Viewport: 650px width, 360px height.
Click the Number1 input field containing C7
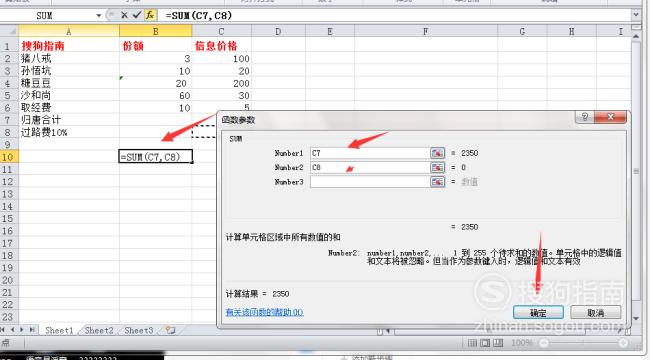pos(370,153)
